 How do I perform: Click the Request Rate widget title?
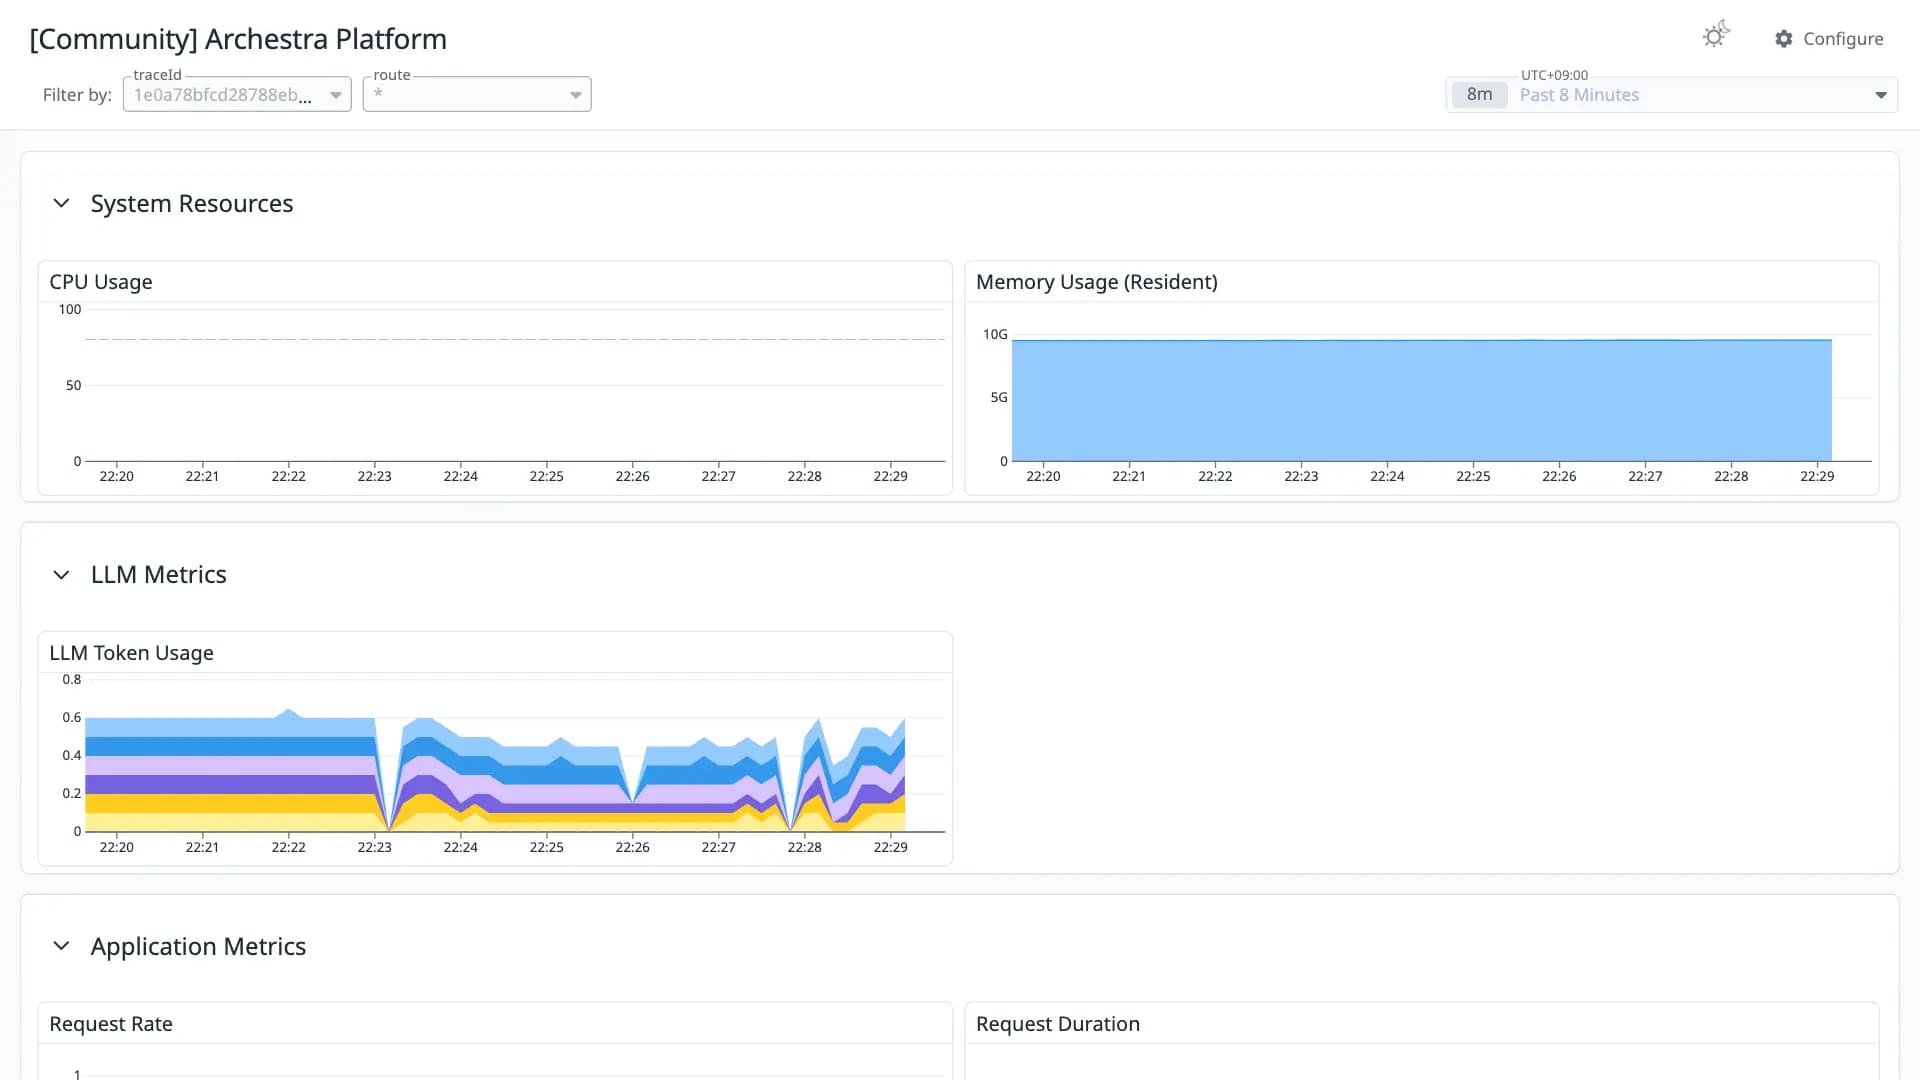click(111, 1024)
